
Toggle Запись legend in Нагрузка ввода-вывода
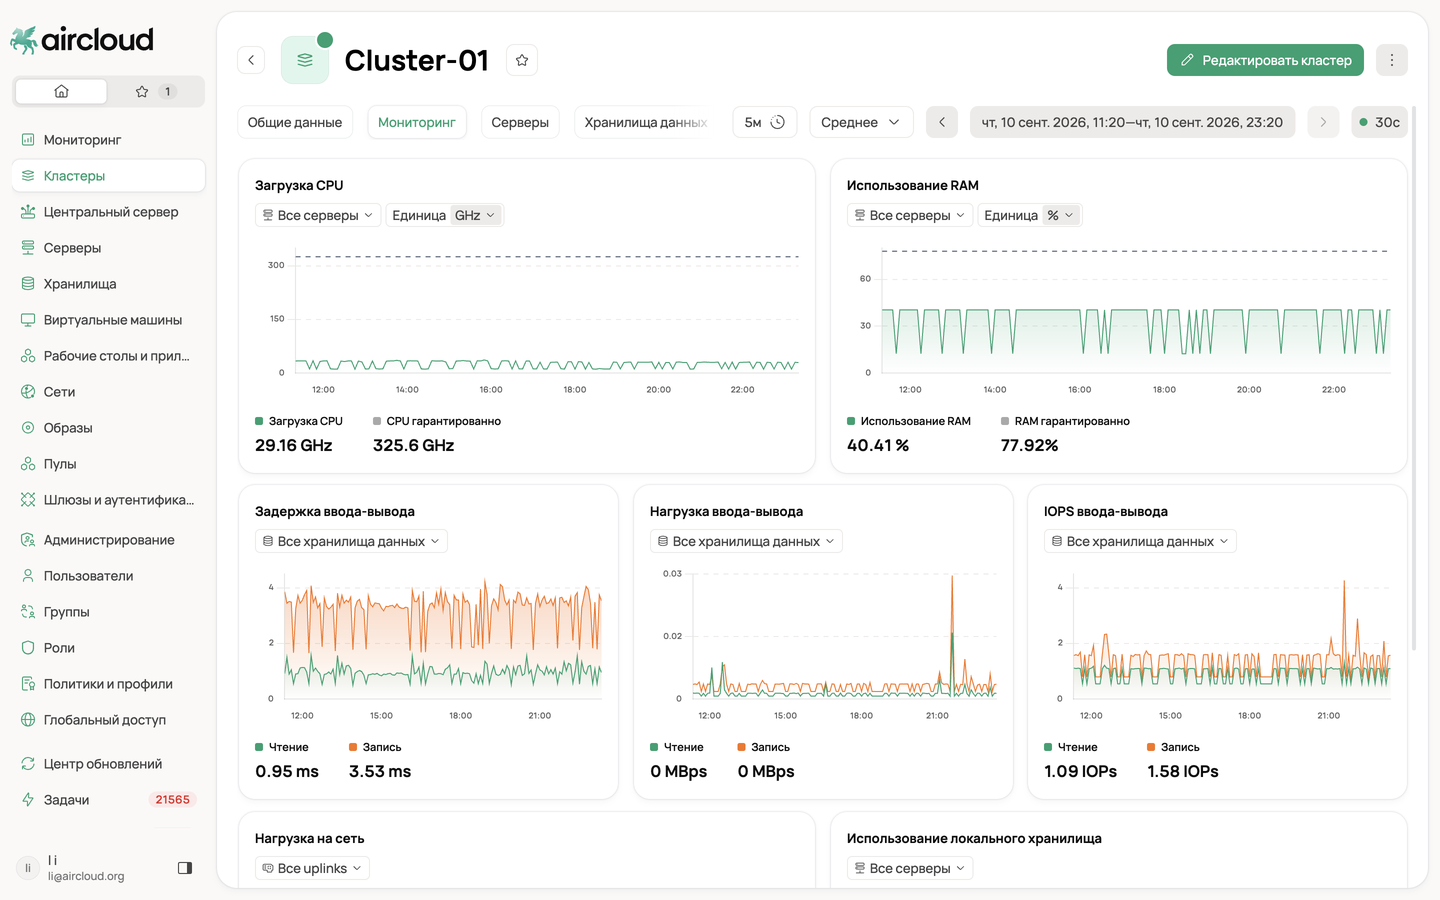[763, 747]
